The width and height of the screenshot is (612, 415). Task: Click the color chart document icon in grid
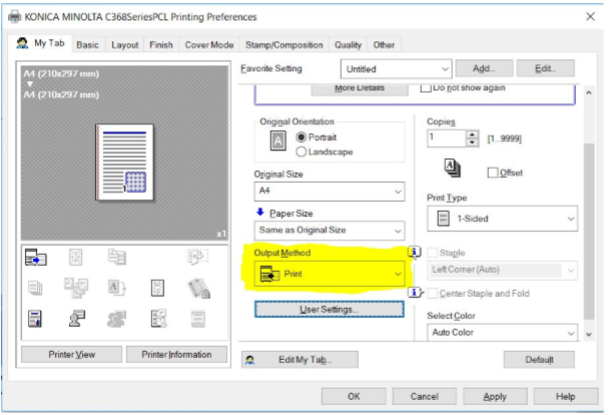[x=35, y=319]
